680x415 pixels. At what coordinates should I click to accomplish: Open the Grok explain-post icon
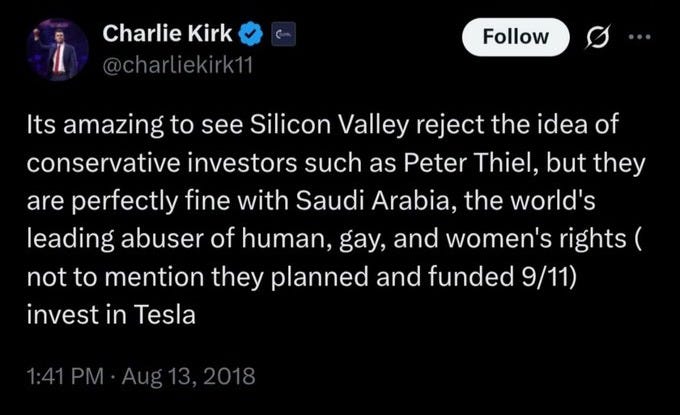(598, 38)
